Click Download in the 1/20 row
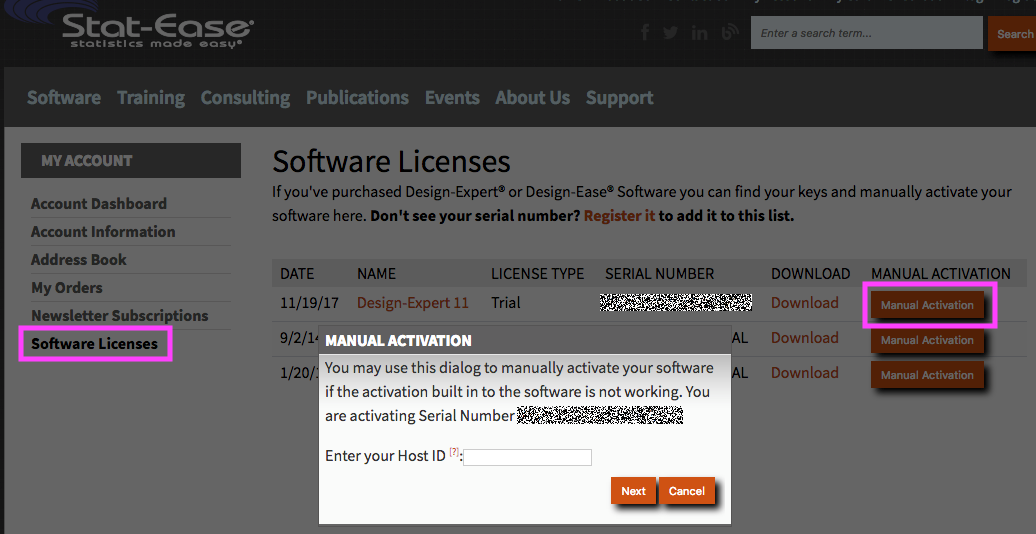Image resolution: width=1036 pixels, height=534 pixels. point(805,373)
